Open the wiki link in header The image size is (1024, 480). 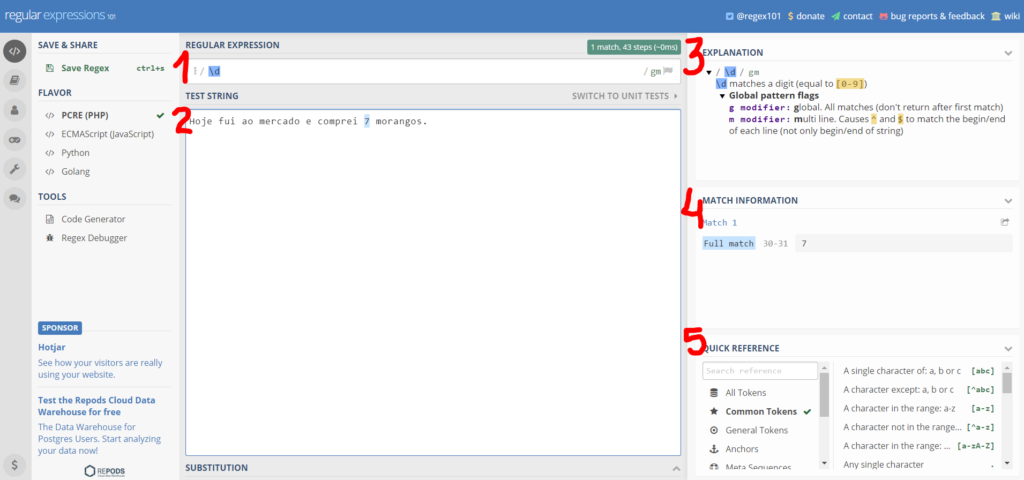click(x=1005, y=16)
